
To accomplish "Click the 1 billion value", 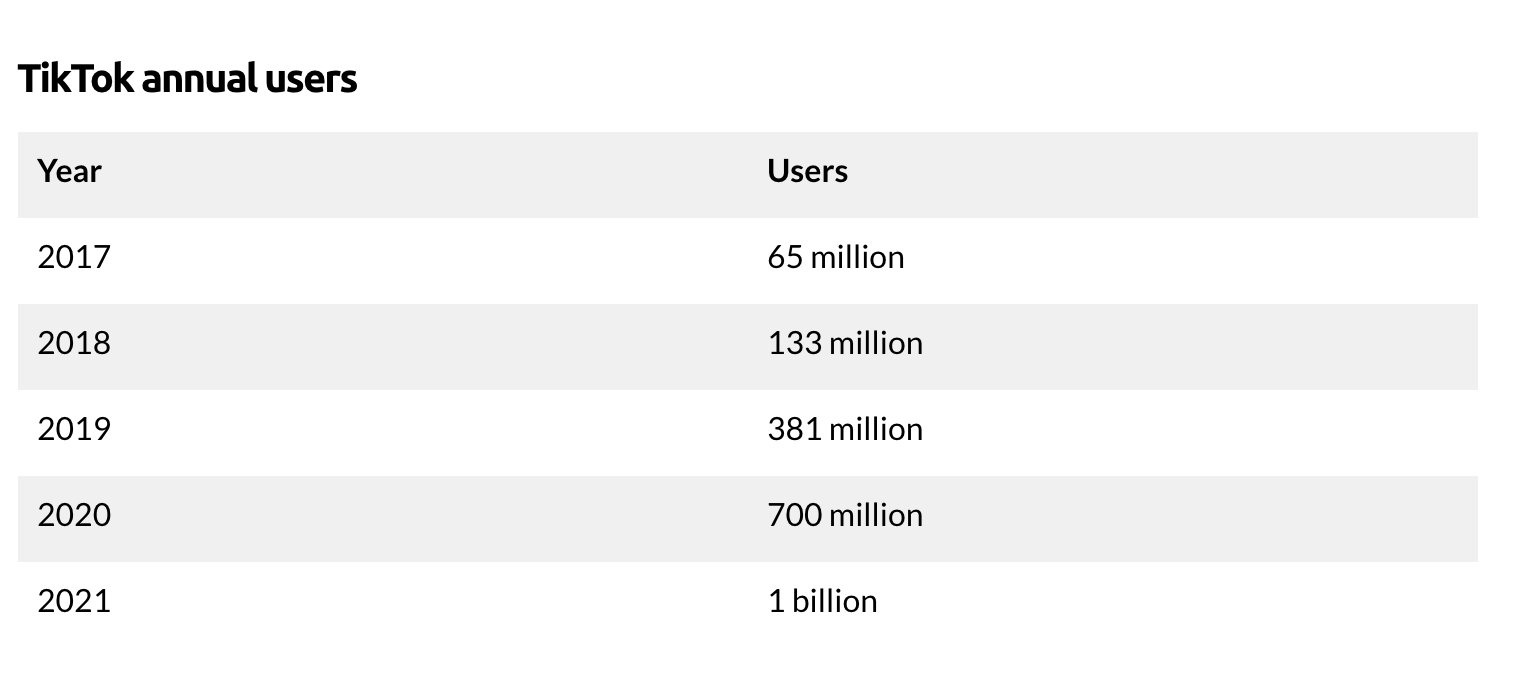I will pyautogui.click(x=823, y=601).
